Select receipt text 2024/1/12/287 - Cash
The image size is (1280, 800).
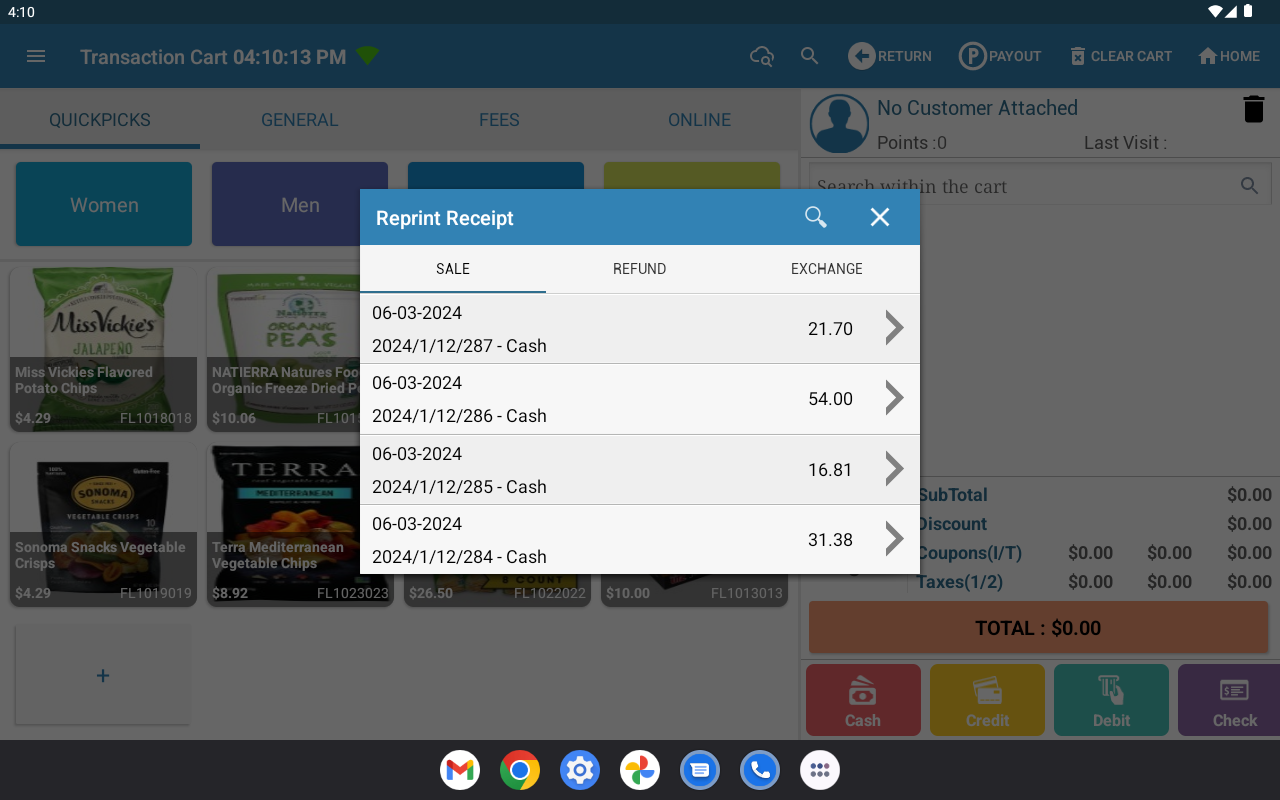(x=459, y=346)
